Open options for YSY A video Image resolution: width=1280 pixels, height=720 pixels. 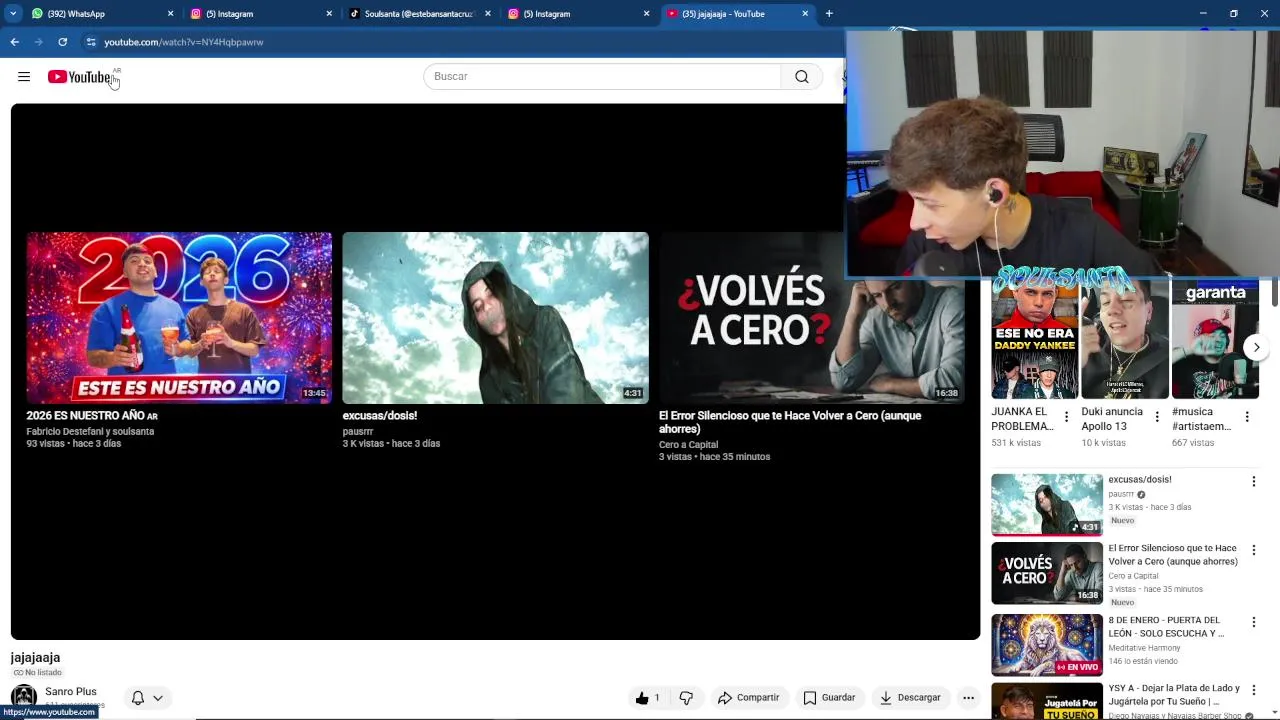(x=1253, y=690)
